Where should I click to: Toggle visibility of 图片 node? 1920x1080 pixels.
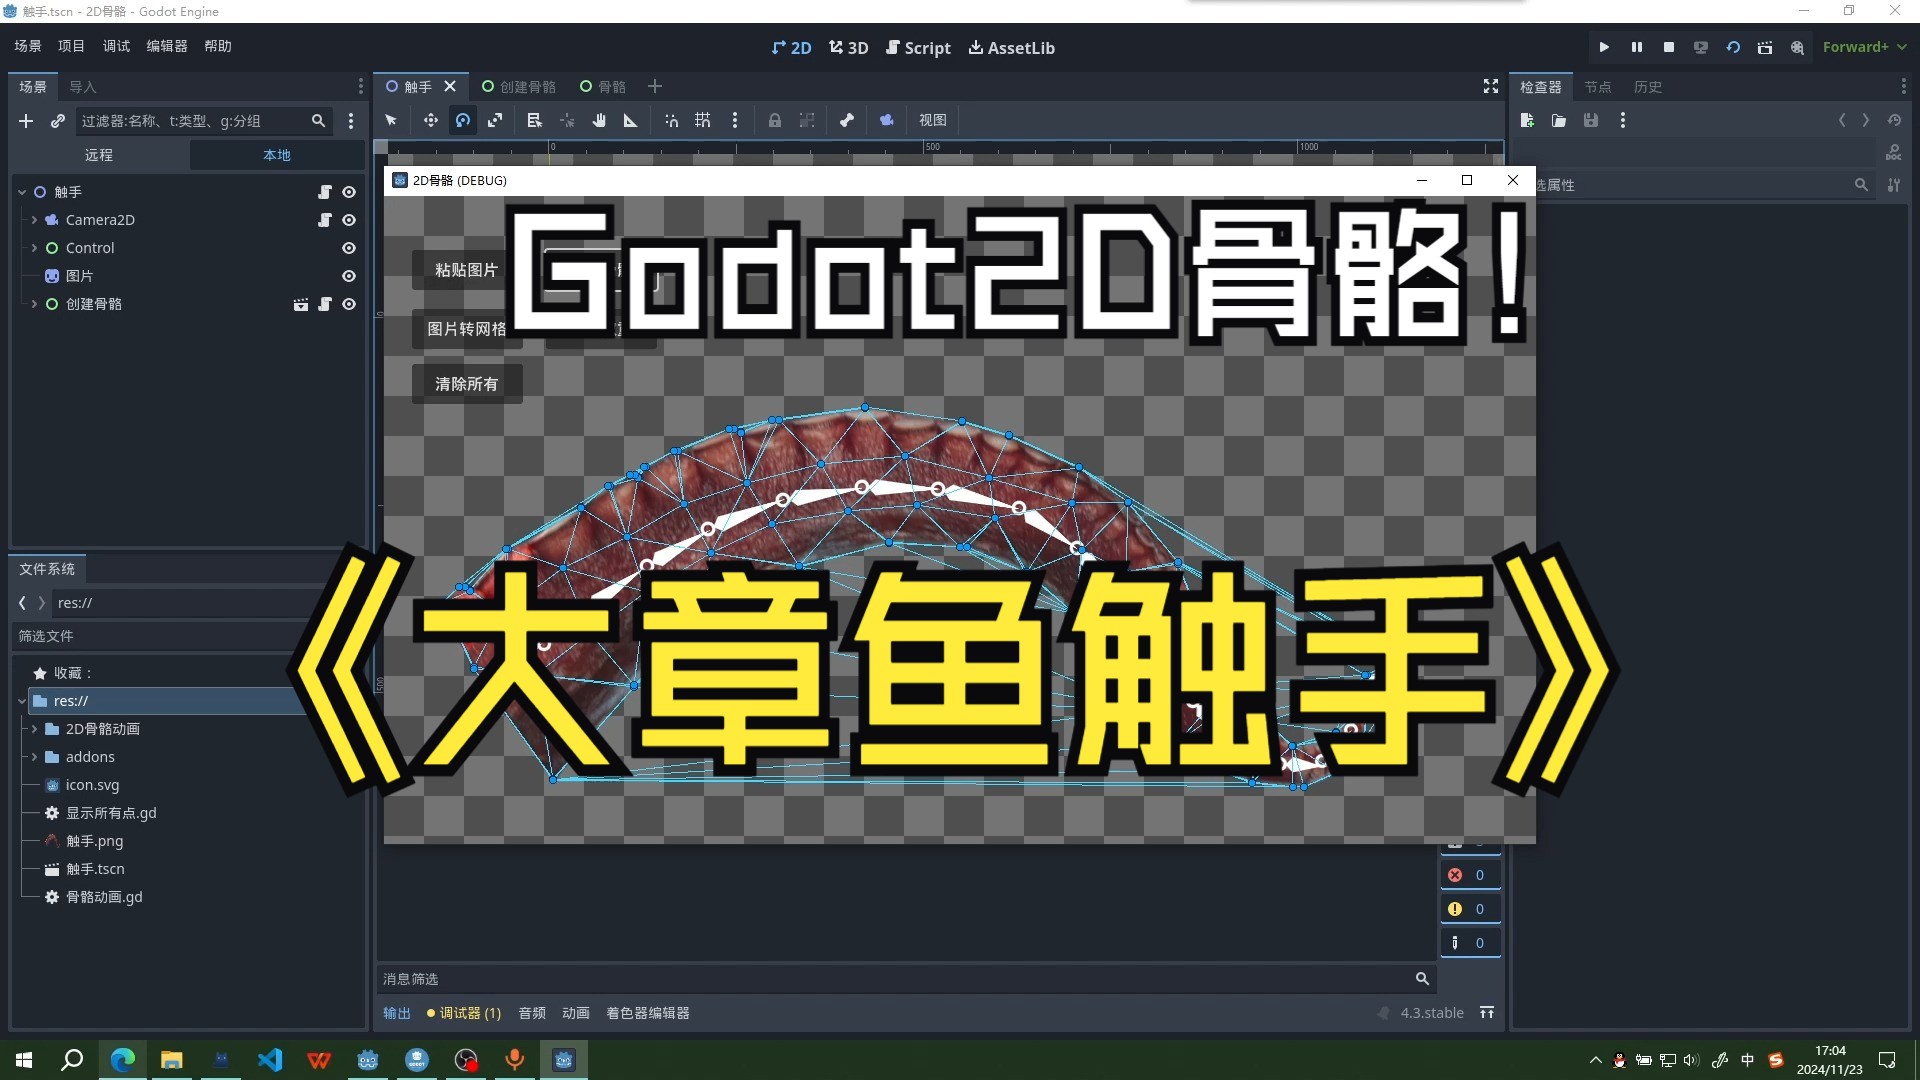[x=349, y=276]
